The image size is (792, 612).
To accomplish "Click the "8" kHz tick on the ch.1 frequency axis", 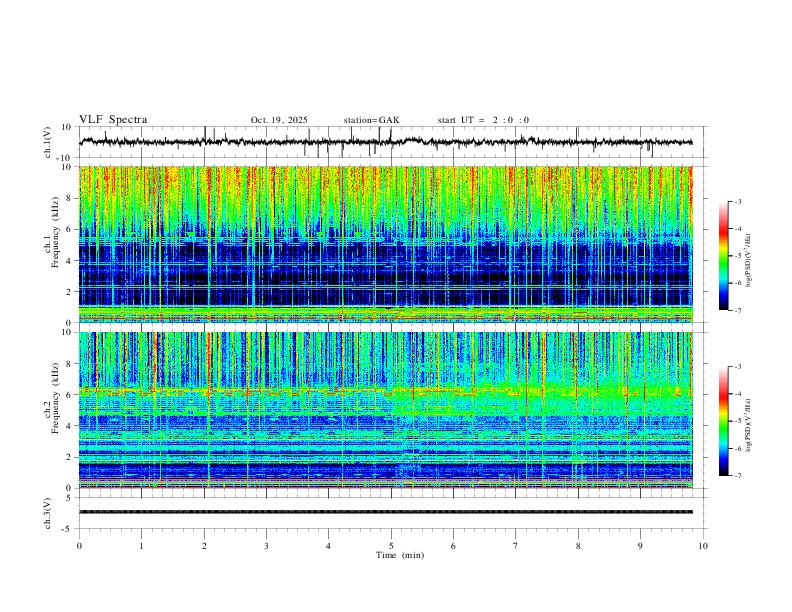I will [x=69, y=198].
